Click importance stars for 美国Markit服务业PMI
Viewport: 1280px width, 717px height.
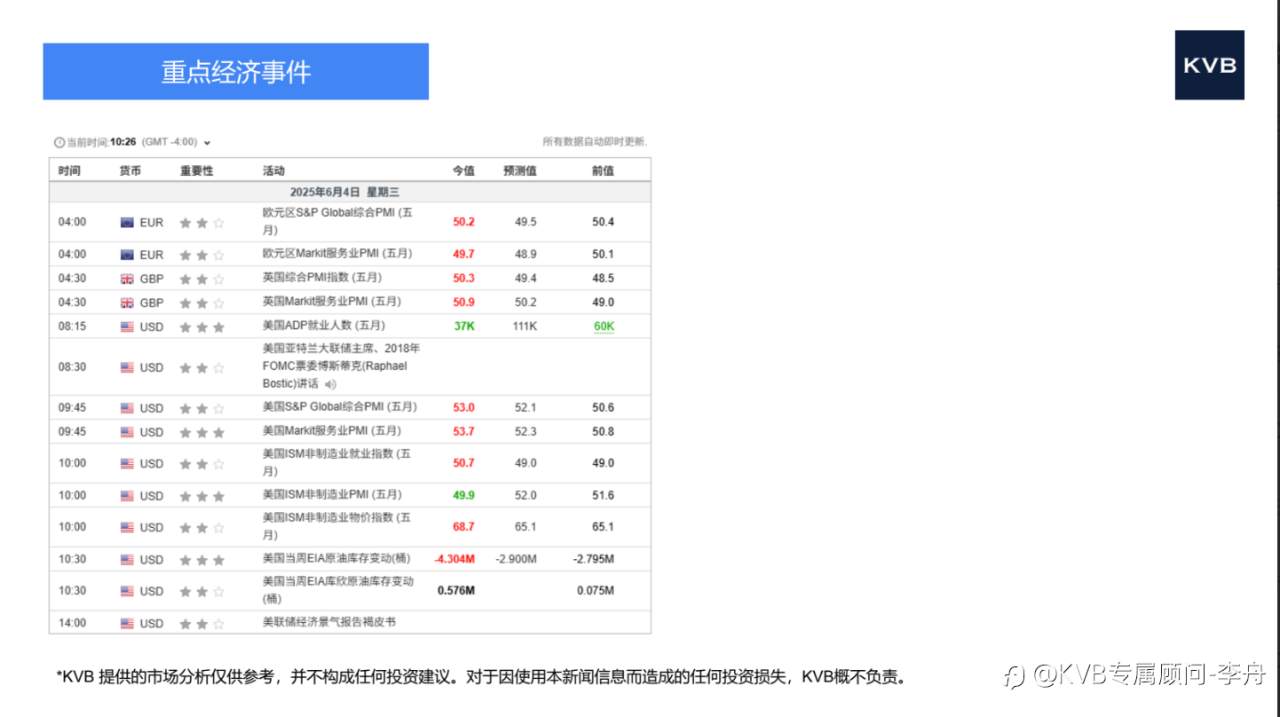click(x=202, y=432)
